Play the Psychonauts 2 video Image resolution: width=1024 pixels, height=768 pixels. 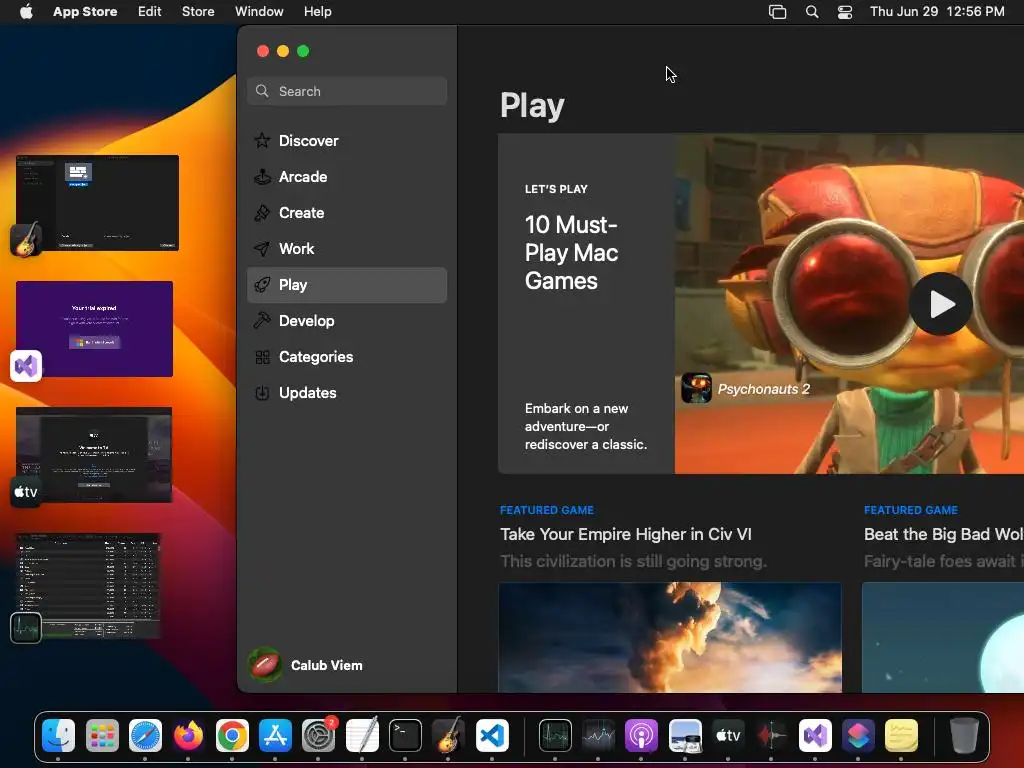point(940,304)
